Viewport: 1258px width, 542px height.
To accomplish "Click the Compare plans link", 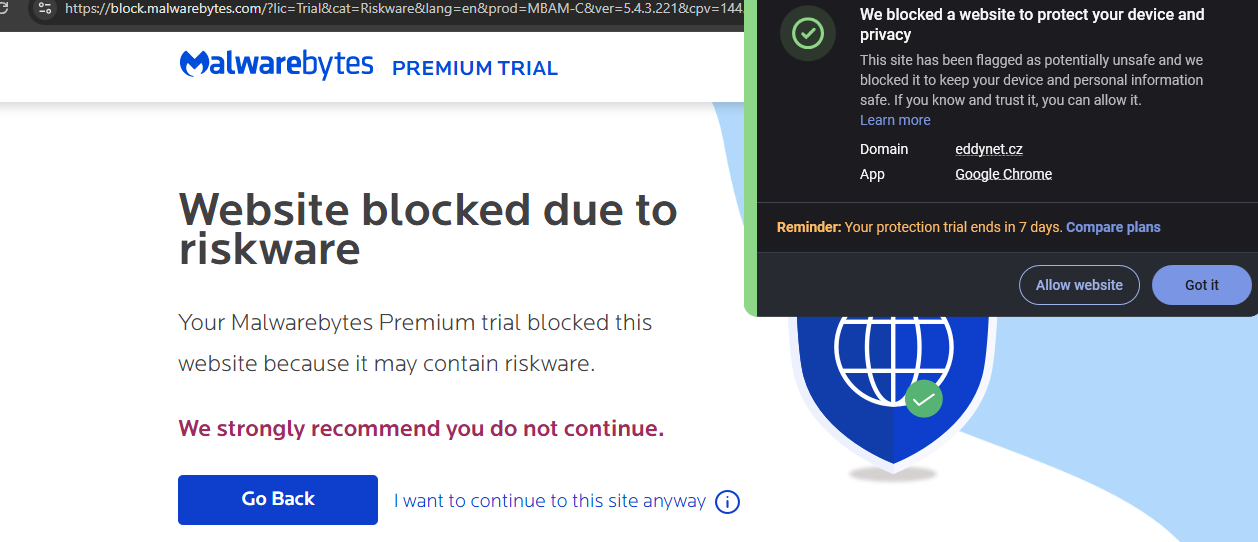I will click(1113, 227).
